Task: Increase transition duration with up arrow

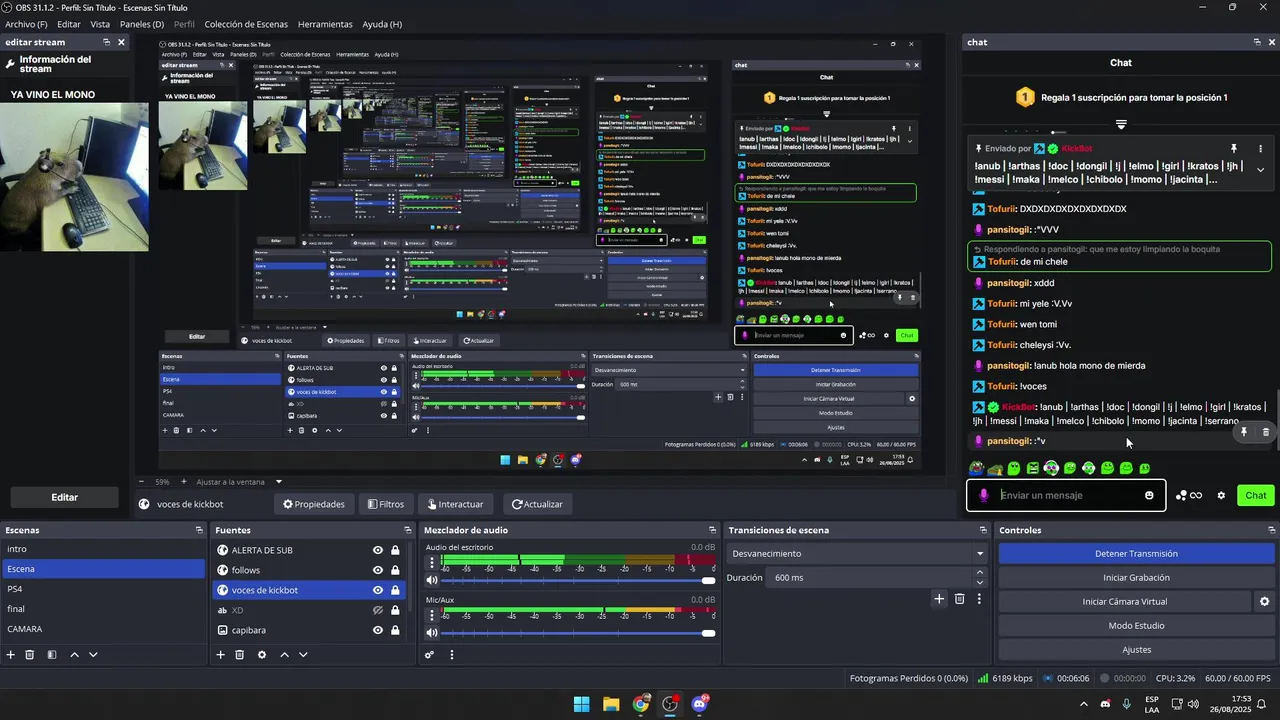Action: [x=979, y=573]
